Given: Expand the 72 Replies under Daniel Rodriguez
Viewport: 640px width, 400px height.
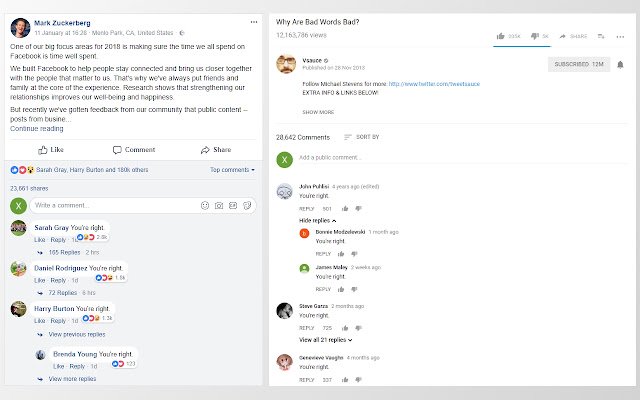Looking at the screenshot, I should [x=62, y=293].
